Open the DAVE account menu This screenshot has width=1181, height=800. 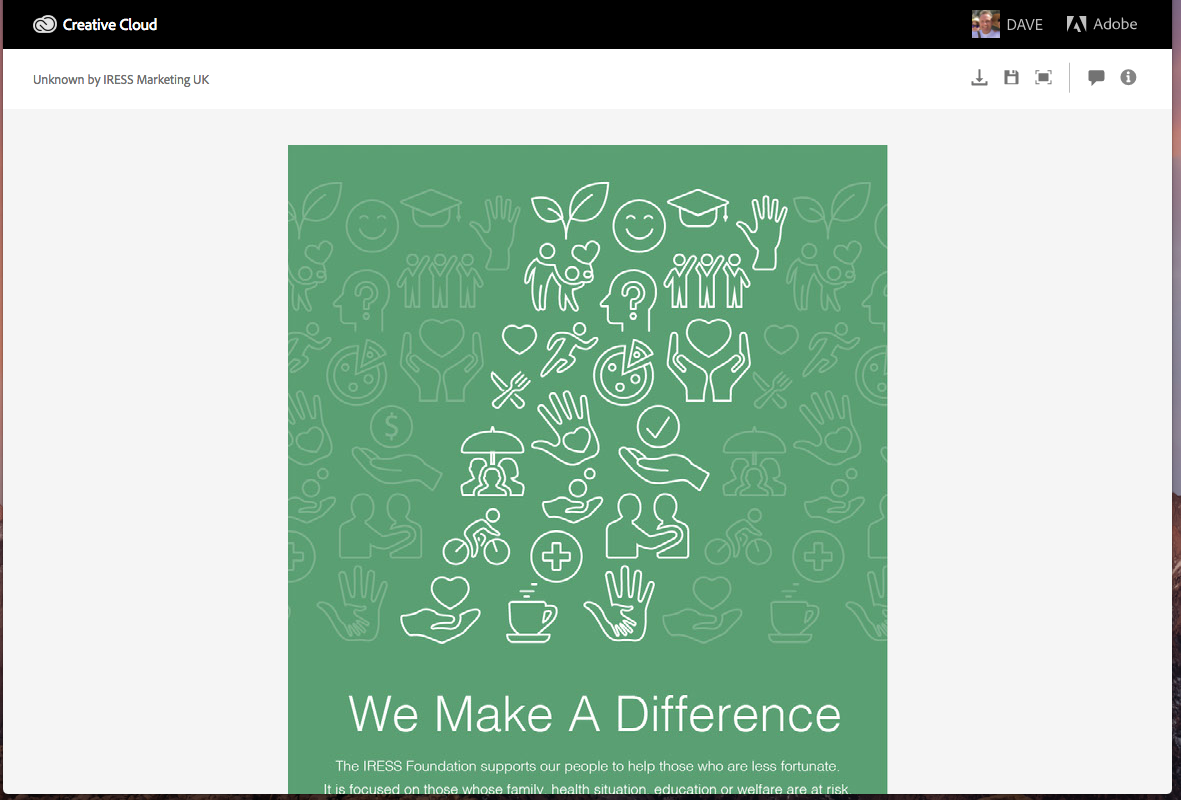(x=1007, y=24)
